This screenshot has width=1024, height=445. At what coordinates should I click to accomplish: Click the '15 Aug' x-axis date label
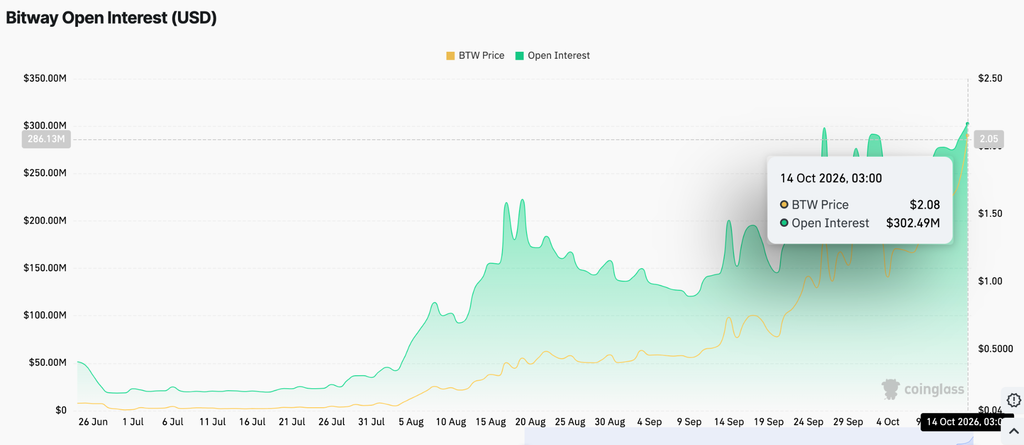click(491, 422)
